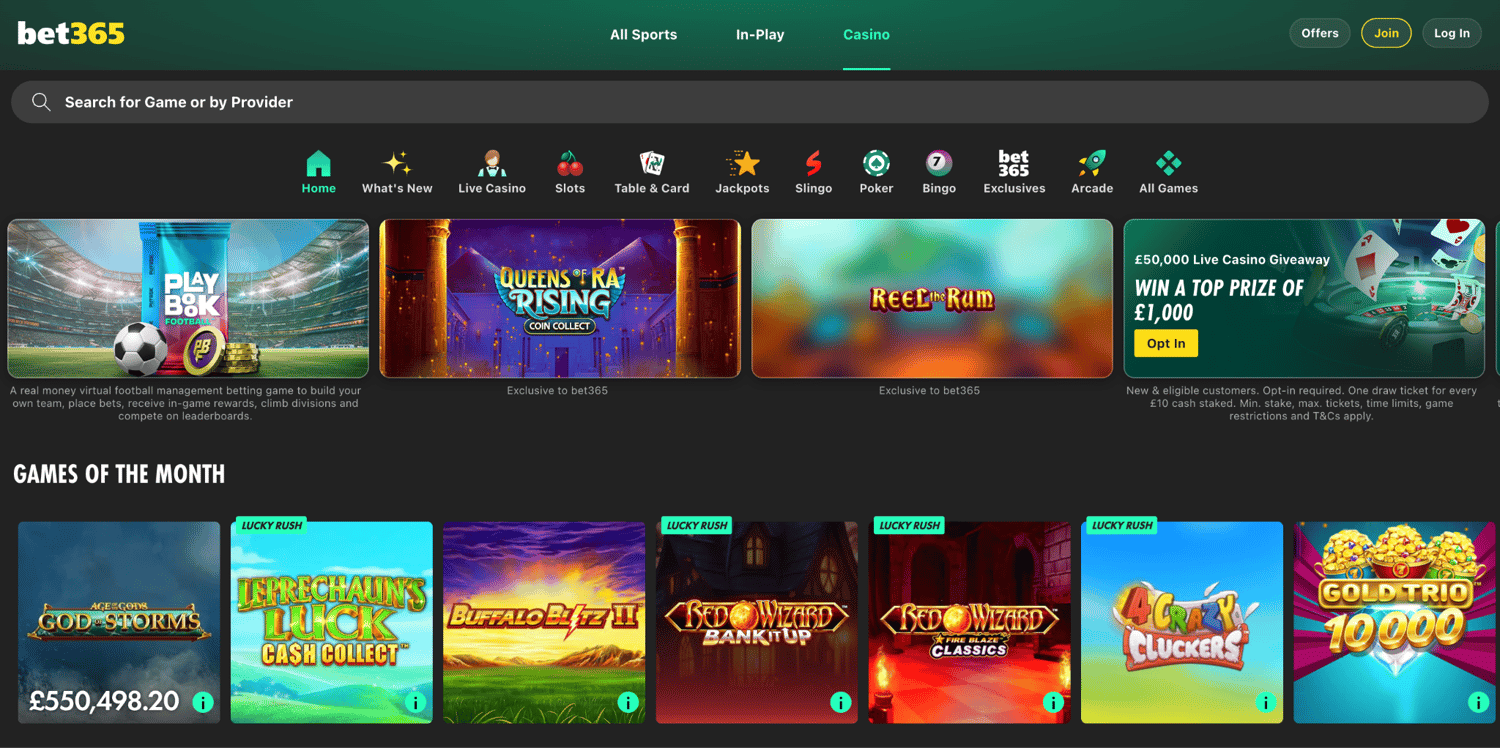This screenshot has width=1500, height=748.
Task: Open the Table & Card category
Action: coord(652,172)
